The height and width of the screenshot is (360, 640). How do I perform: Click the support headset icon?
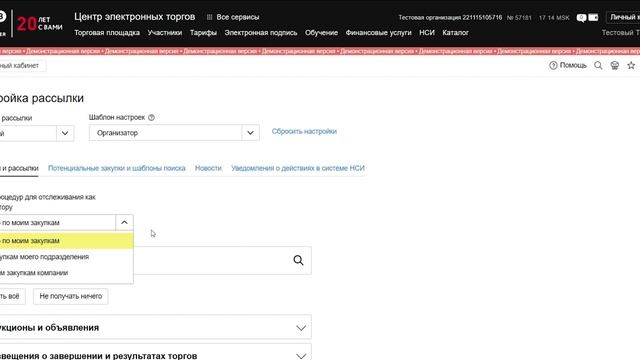click(x=615, y=65)
